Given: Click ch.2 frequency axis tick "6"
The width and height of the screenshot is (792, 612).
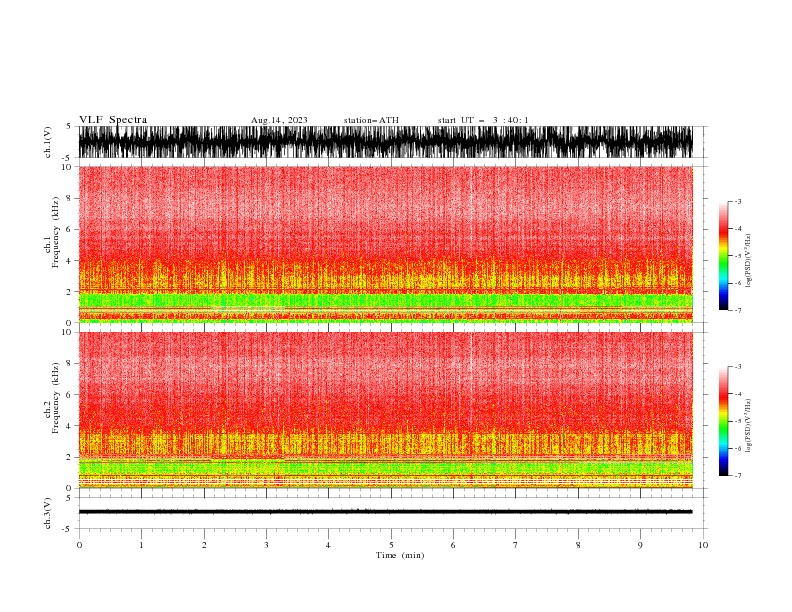Looking at the screenshot, I should tap(69, 394).
